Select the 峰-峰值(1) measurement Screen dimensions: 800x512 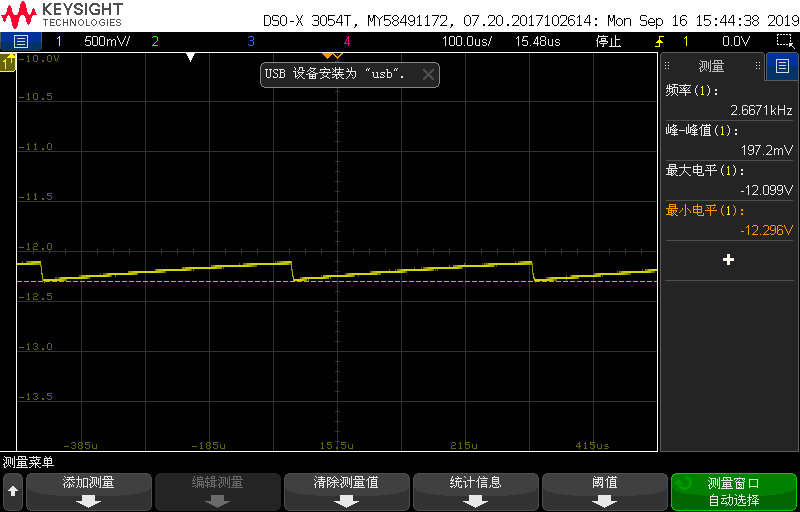[x=729, y=140]
